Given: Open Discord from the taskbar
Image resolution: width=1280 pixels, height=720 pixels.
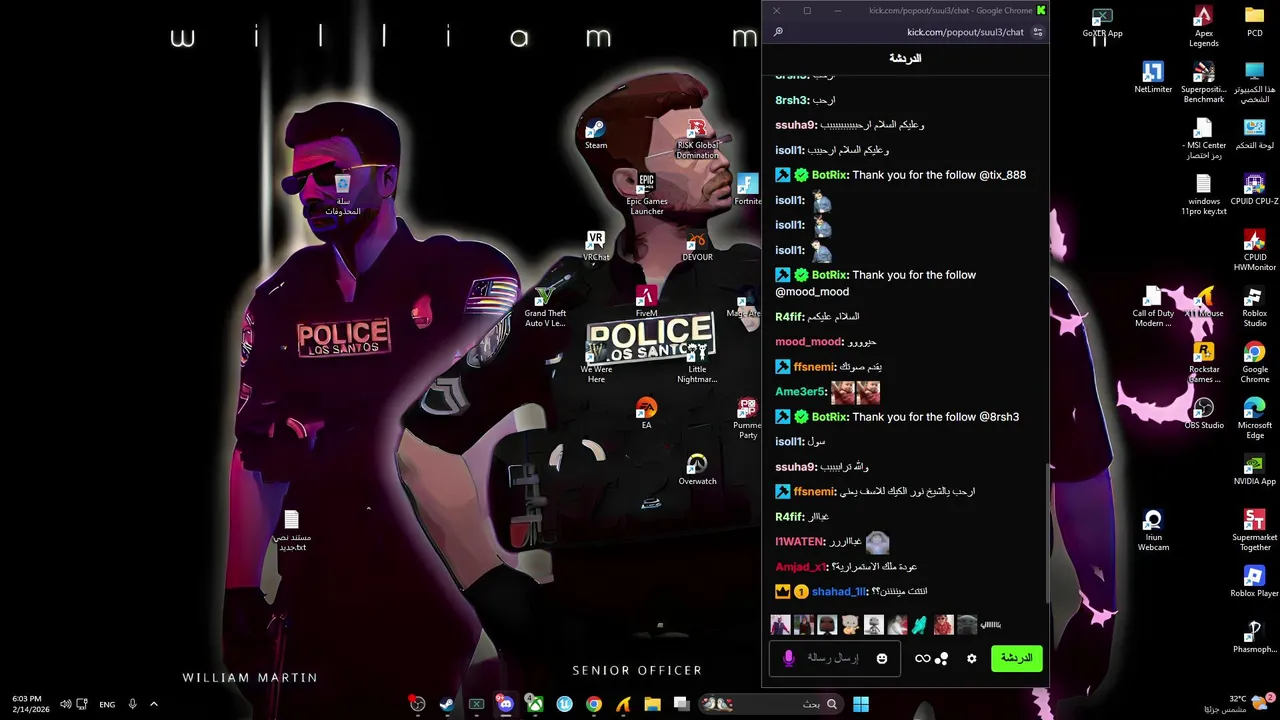Looking at the screenshot, I should tap(506, 704).
